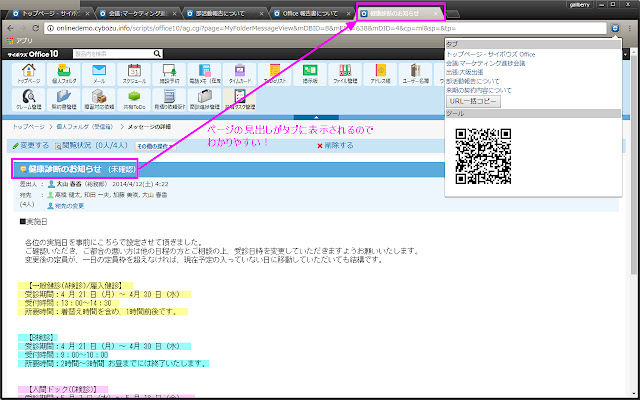Collapse the application menu with up-arrow bar
The image size is (640, 400).
(316, 118)
